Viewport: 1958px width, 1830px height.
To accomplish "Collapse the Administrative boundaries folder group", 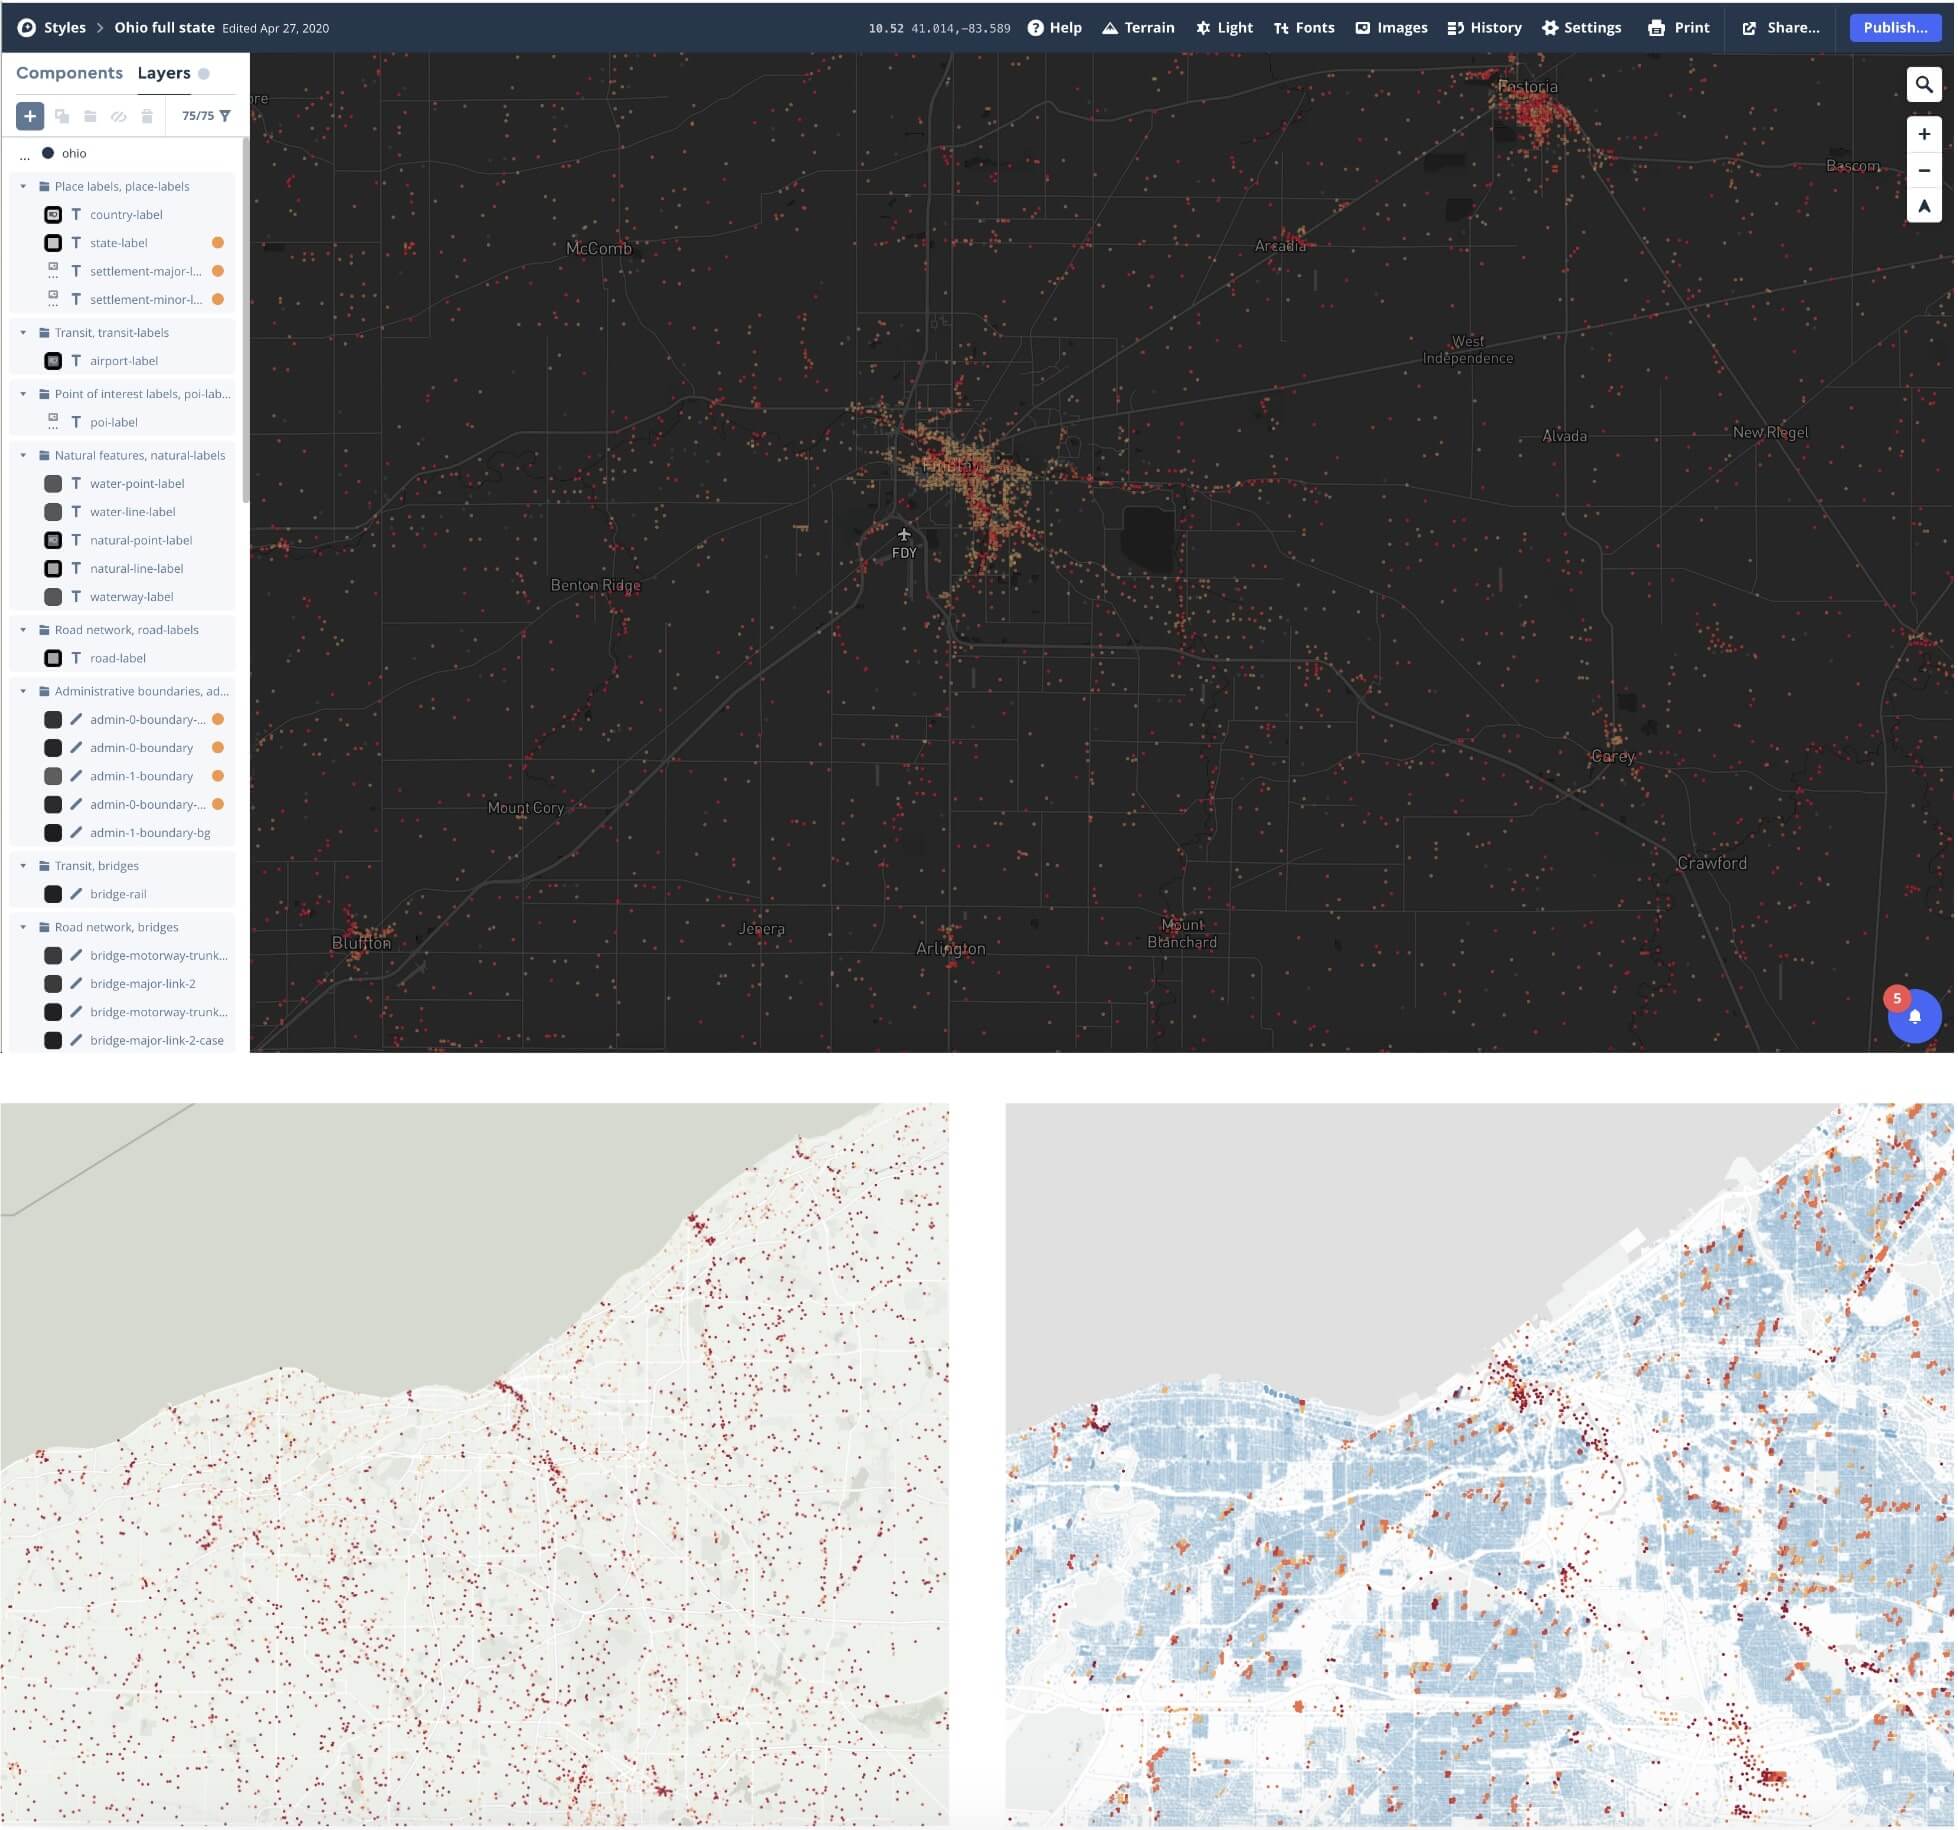I will 23,691.
